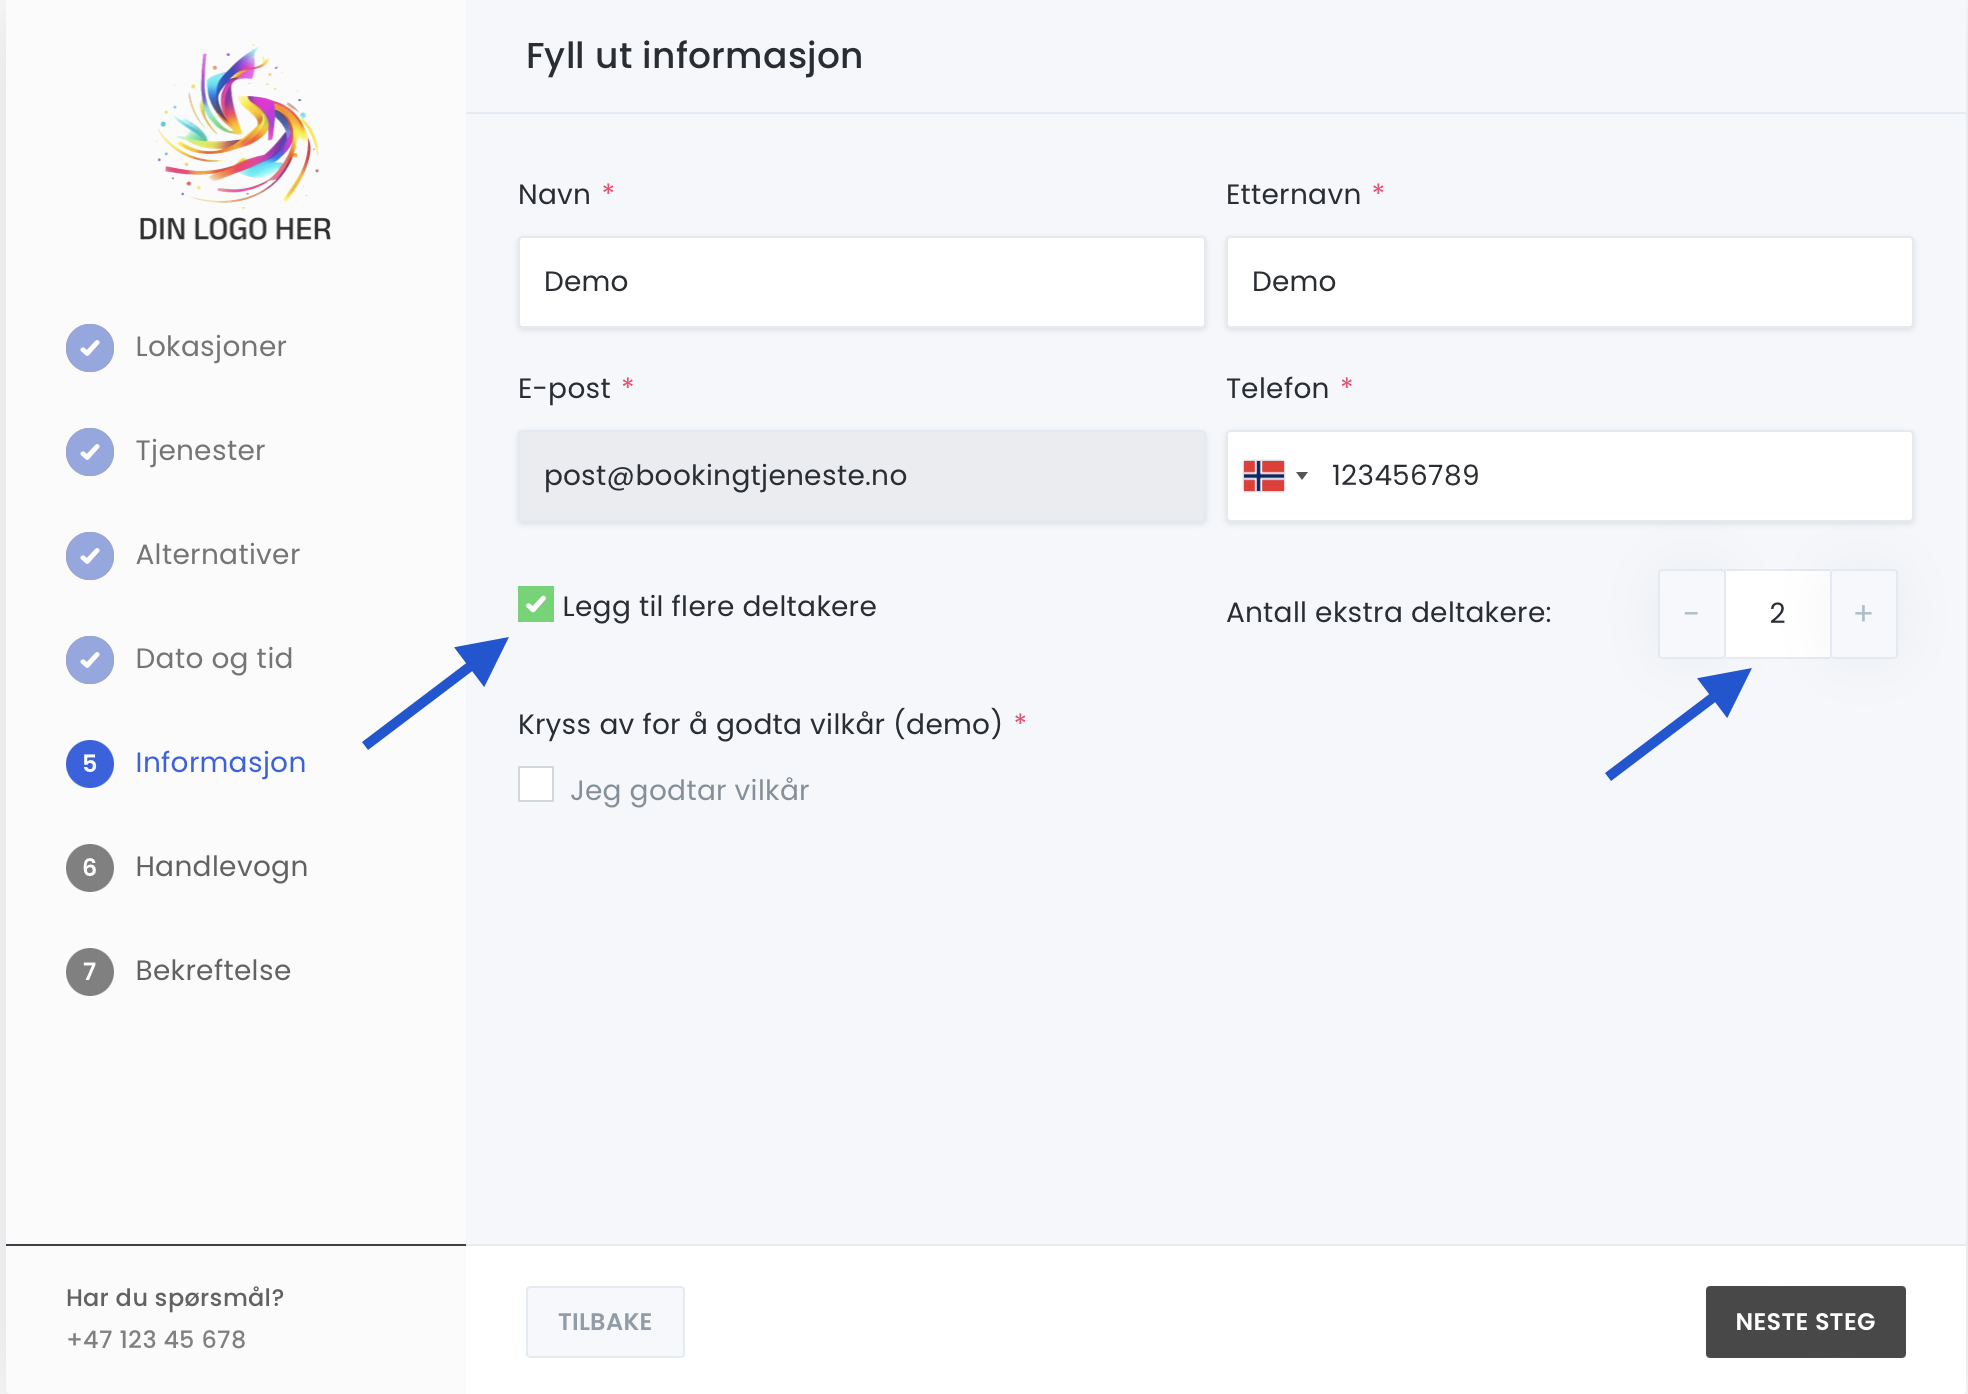1968x1394 pixels.
Task: Increase extra participants with plus button
Action: coord(1863,614)
